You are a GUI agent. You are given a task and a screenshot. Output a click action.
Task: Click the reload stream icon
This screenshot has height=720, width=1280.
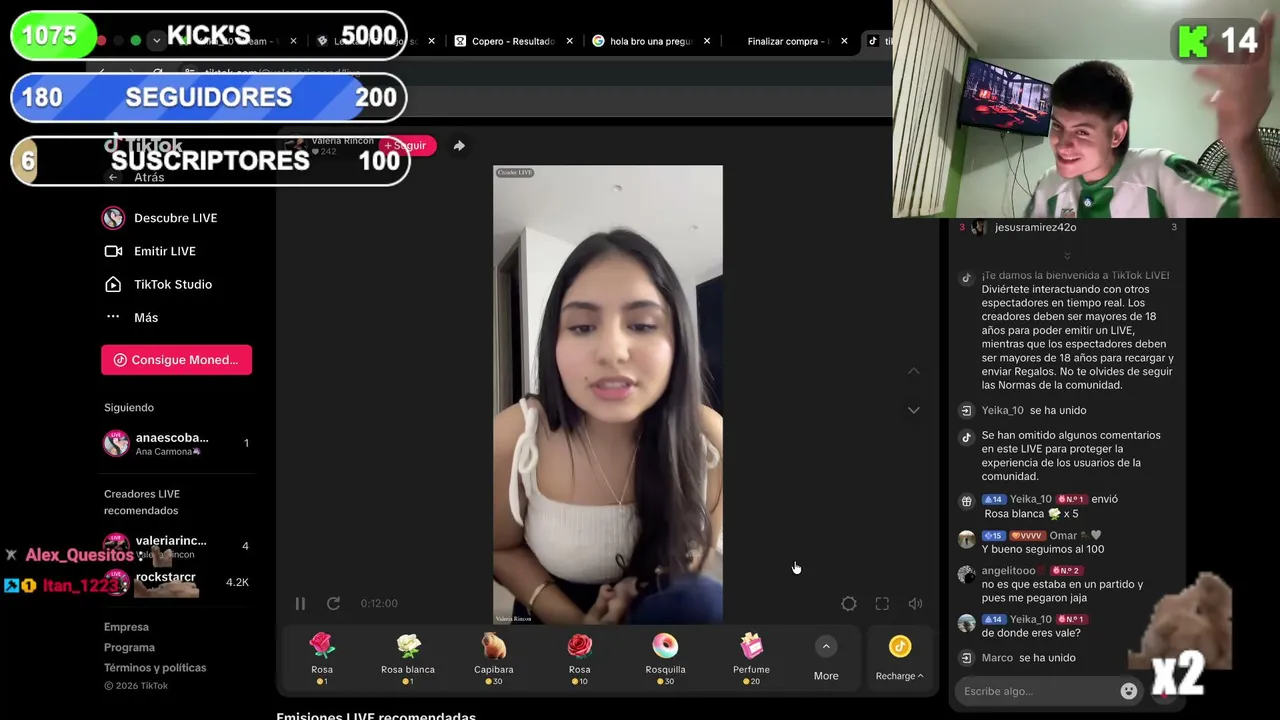tap(333, 603)
